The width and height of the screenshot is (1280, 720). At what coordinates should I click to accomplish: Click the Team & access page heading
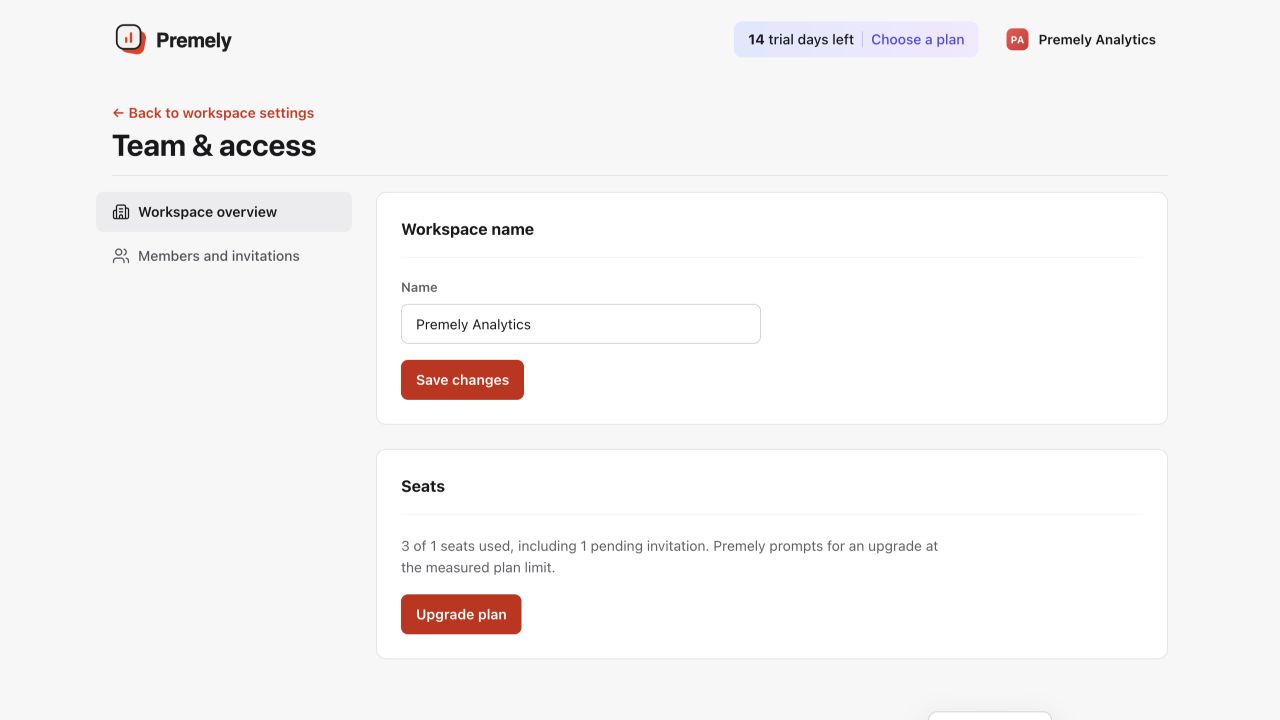click(x=214, y=146)
